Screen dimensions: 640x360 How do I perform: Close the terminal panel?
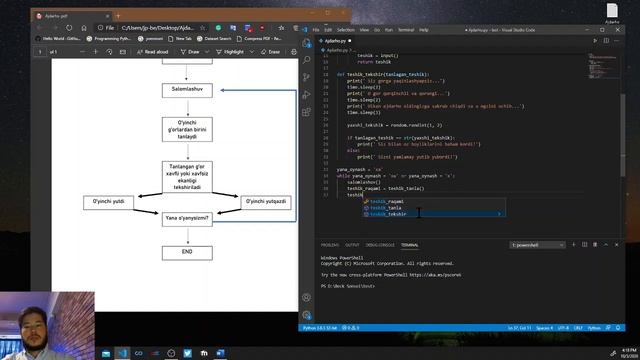pyautogui.click(x=617, y=244)
